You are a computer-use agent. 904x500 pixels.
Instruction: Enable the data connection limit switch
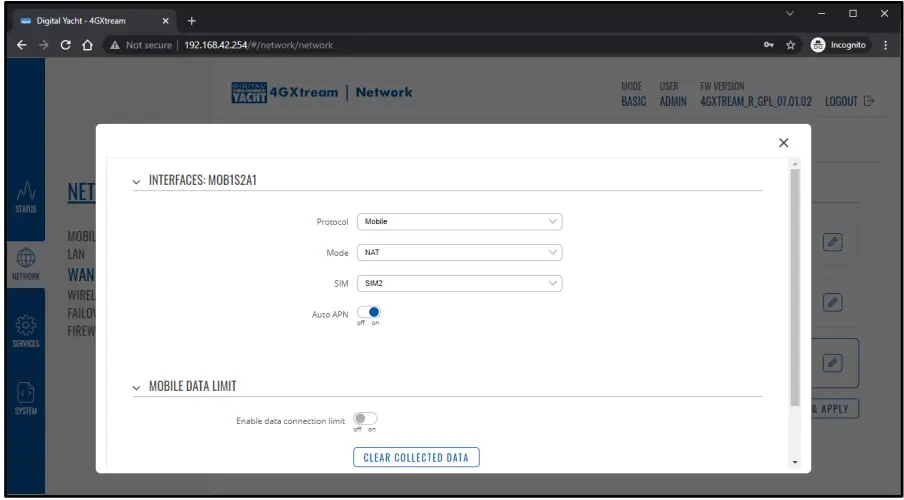click(368, 421)
